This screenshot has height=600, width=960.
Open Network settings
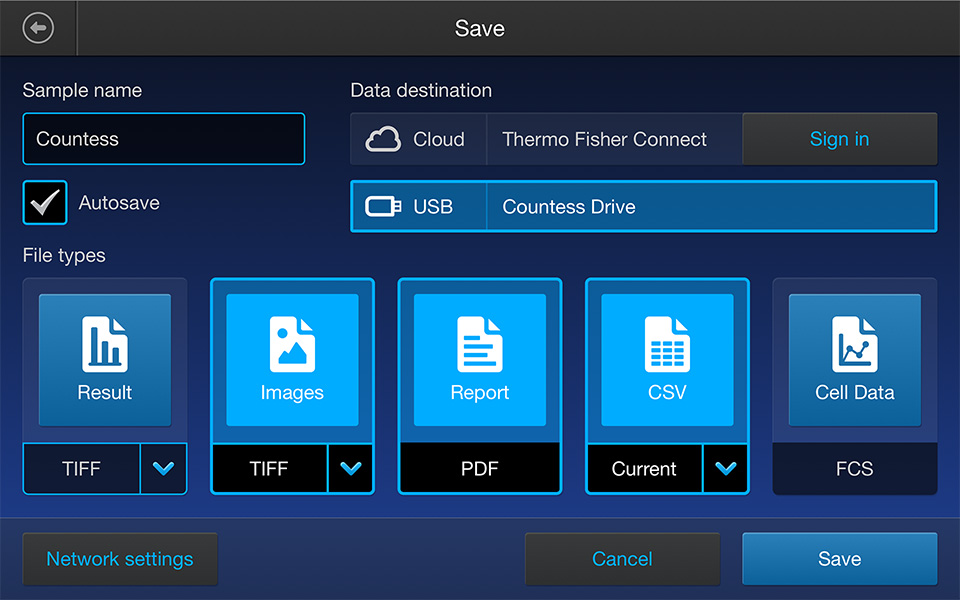(120, 559)
